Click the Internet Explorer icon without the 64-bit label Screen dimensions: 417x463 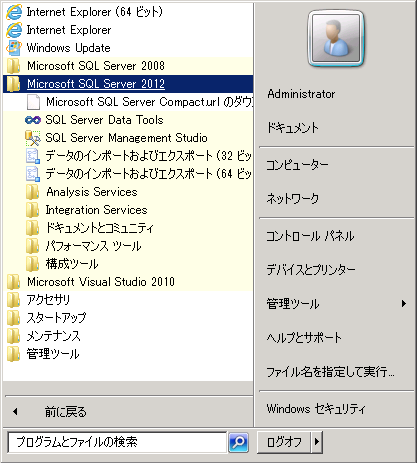14,30
